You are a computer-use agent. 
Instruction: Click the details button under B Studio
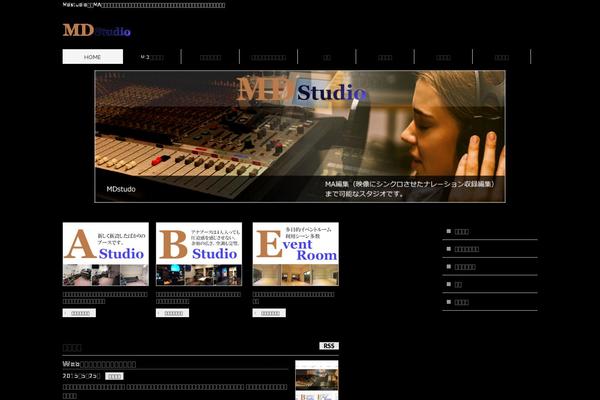pos(172,313)
